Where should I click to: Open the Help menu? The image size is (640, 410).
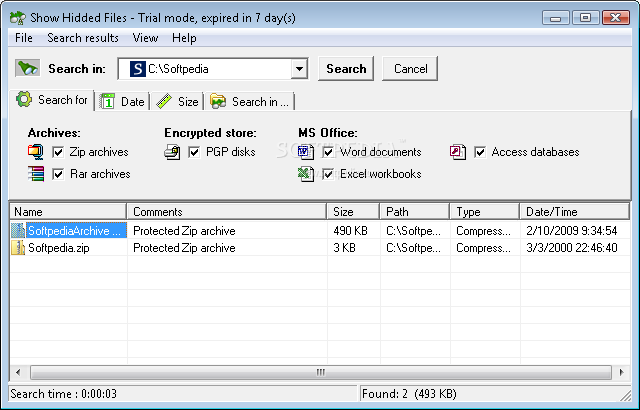(184, 38)
